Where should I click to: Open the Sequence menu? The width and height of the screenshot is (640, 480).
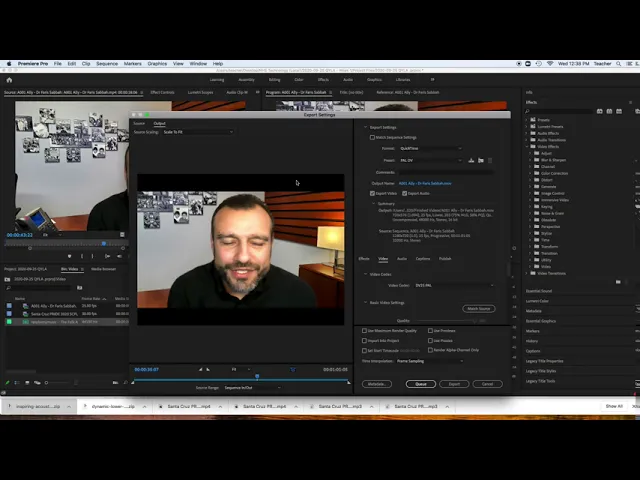tap(107, 64)
